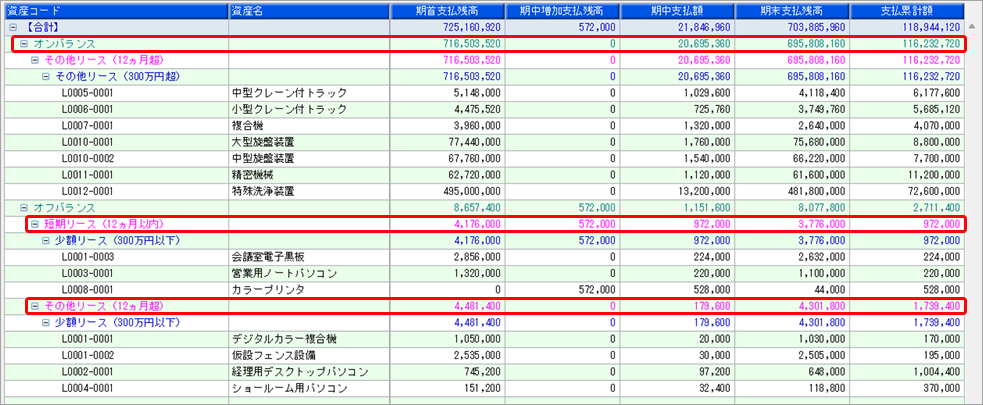Select asset code L0004-0001
Viewport: 983px width, 405px height.
coord(88,388)
